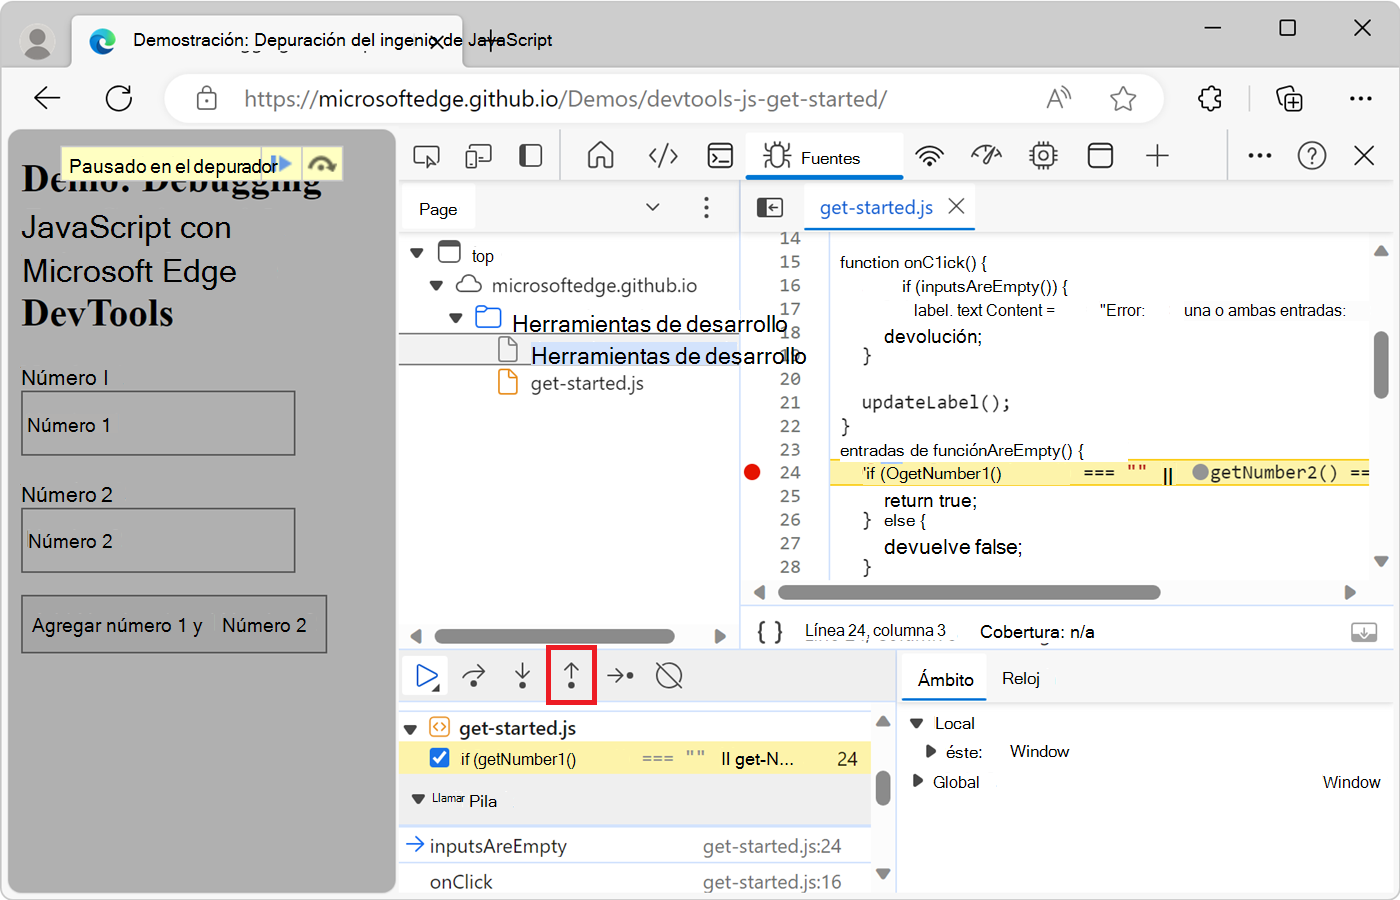Pretty-print code with curly braces icon

click(x=769, y=632)
